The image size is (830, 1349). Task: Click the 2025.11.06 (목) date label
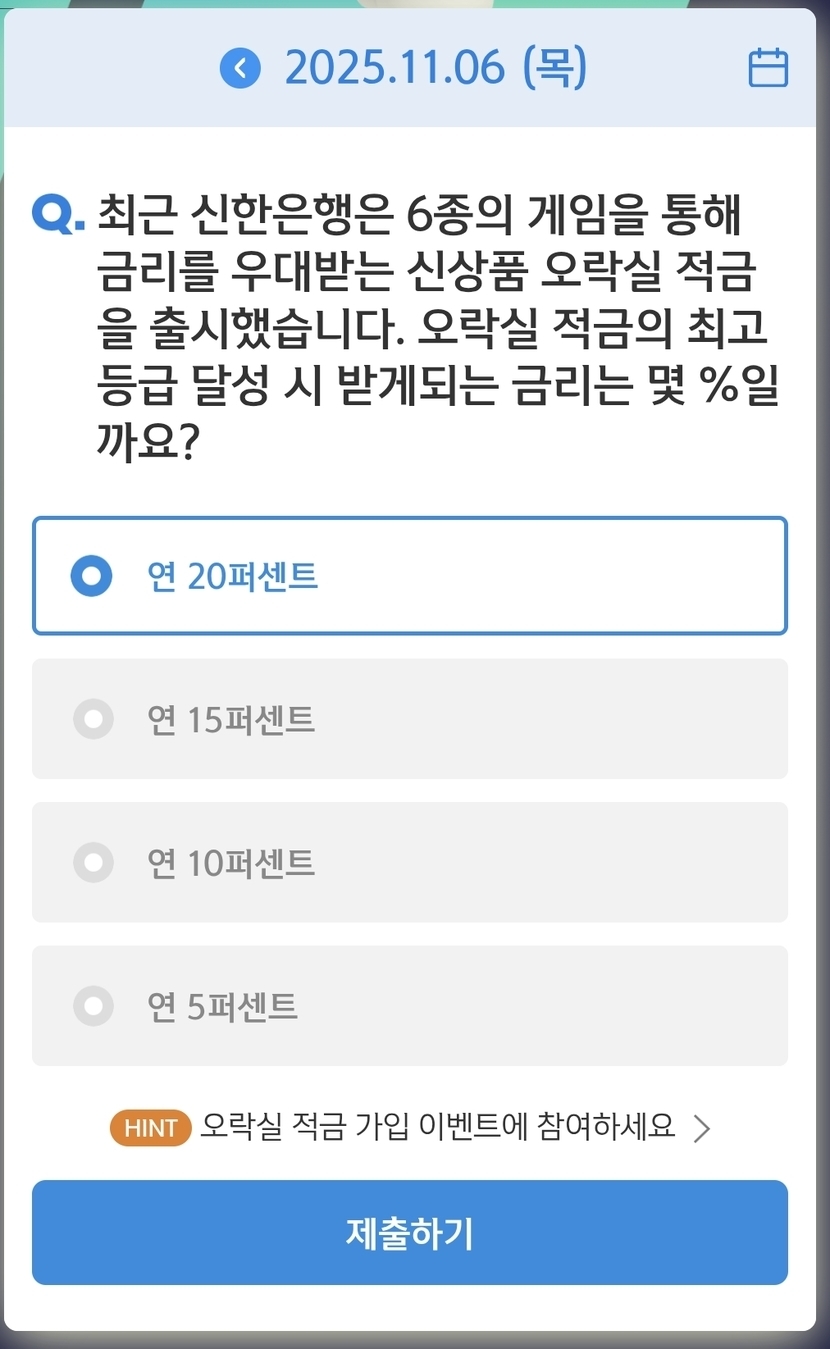point(435,69)
